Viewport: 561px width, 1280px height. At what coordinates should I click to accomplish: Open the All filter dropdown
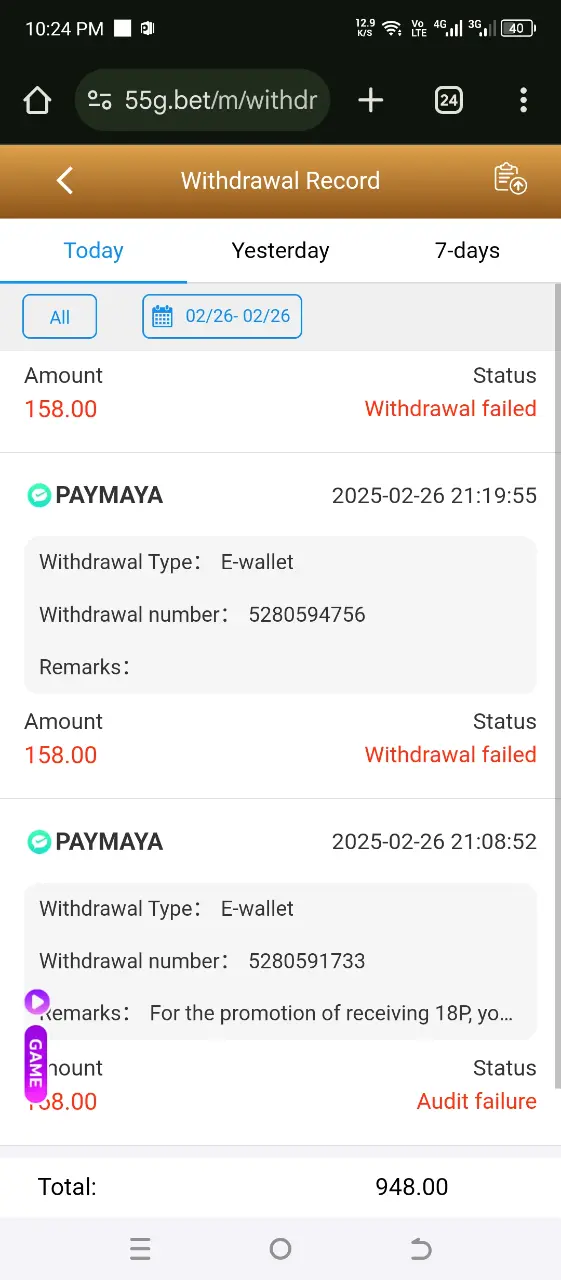pyautogui.click(x=60, y=317)
